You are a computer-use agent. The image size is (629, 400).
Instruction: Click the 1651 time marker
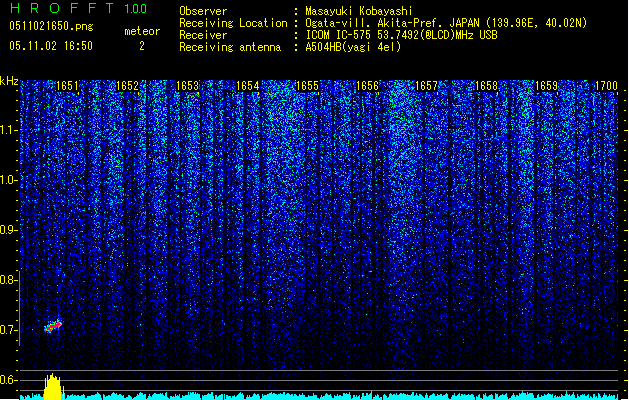67,86
